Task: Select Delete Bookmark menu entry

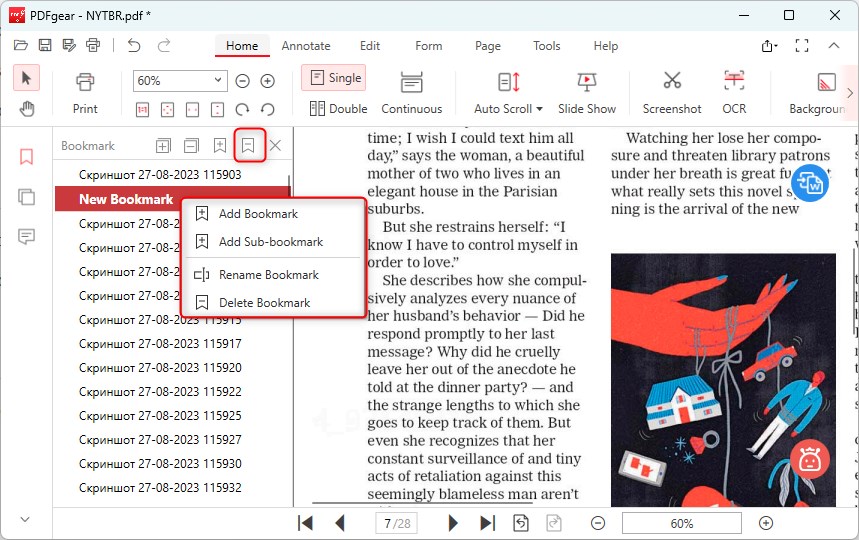Action: tap(264, 303)
